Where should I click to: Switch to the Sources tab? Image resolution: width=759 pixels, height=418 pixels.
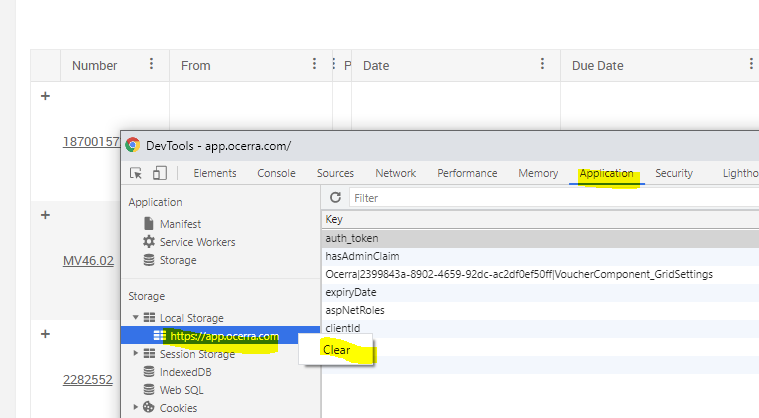335,173
